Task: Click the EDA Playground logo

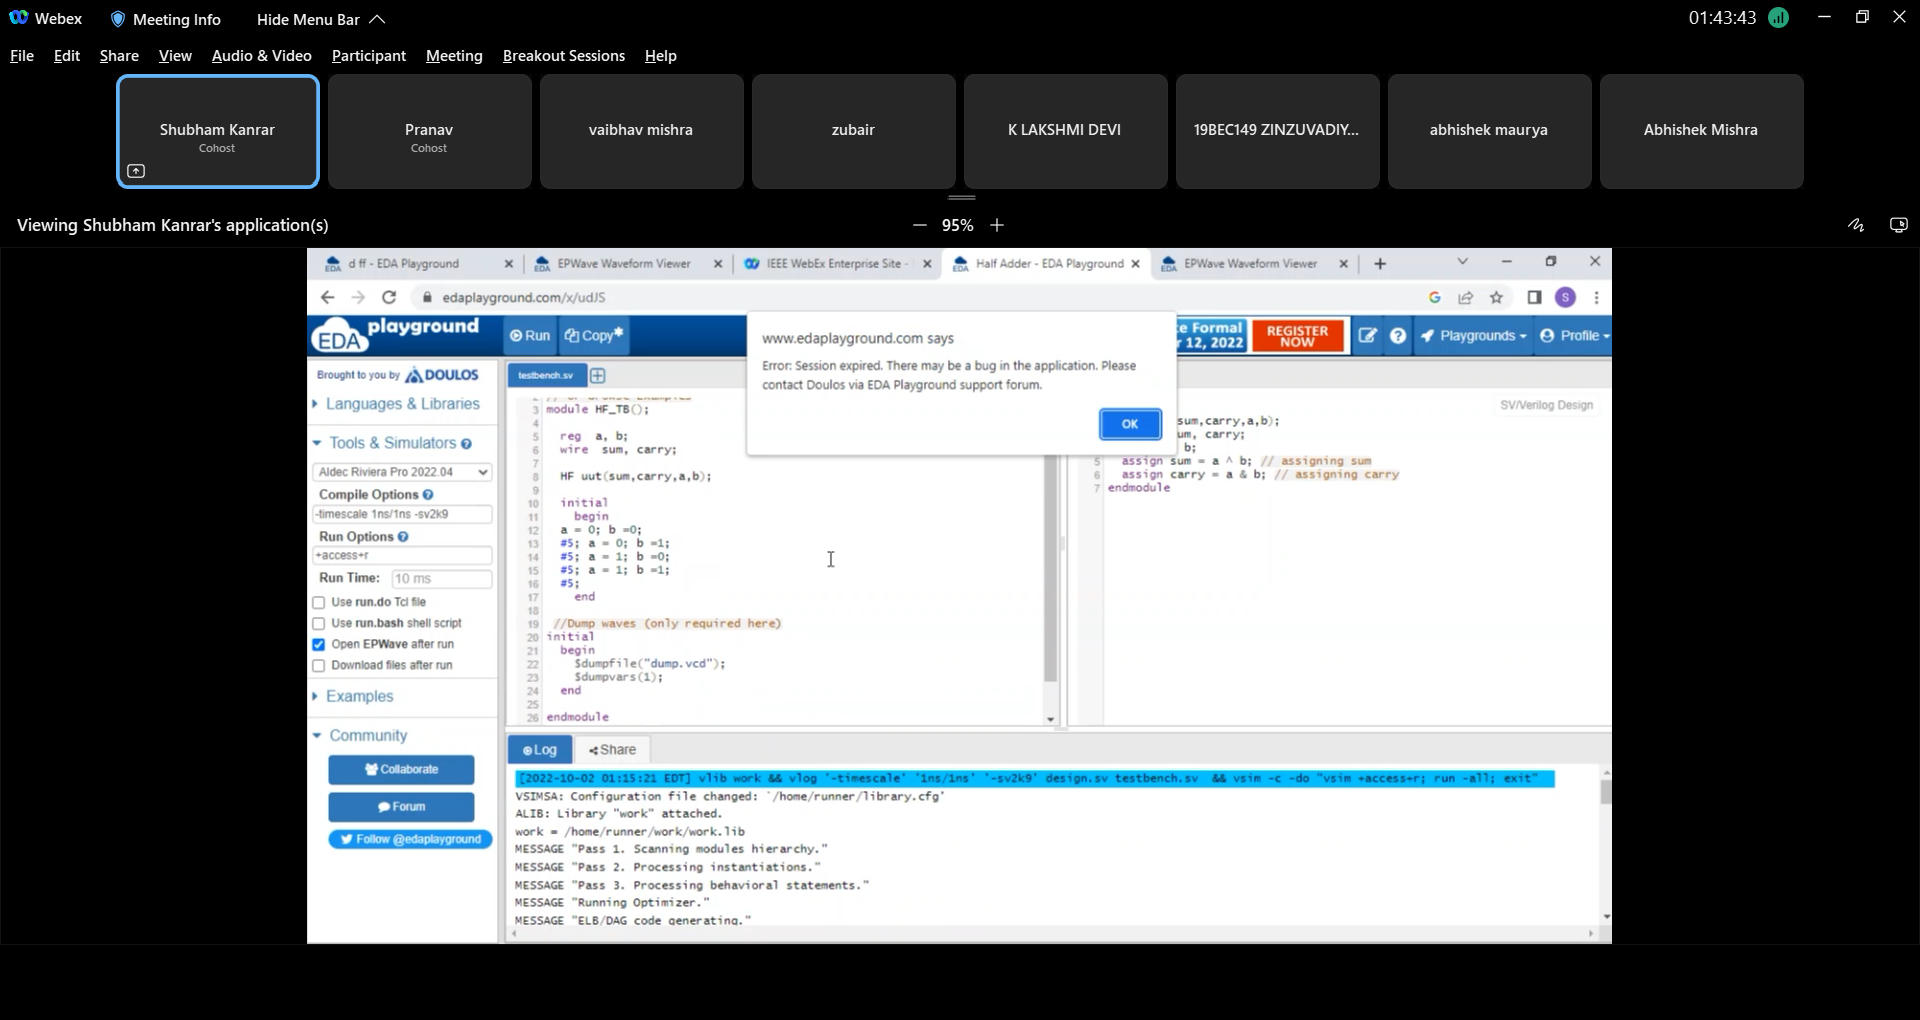Action: coord(395,335)
